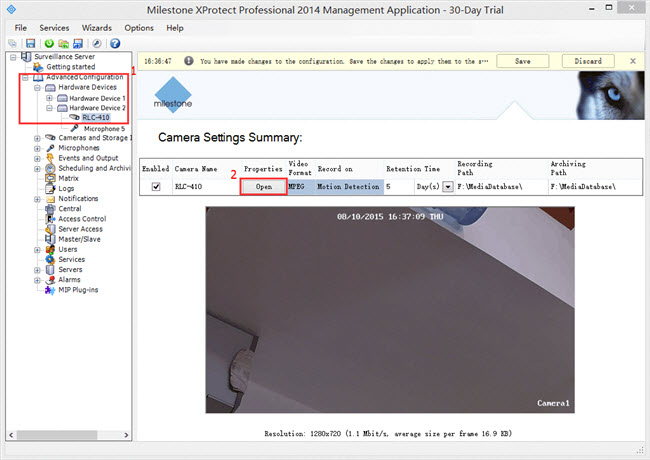Screen dimensions: 650x460
Task: Collapse the Hardware Devices node
Action: tap(37, 88)
